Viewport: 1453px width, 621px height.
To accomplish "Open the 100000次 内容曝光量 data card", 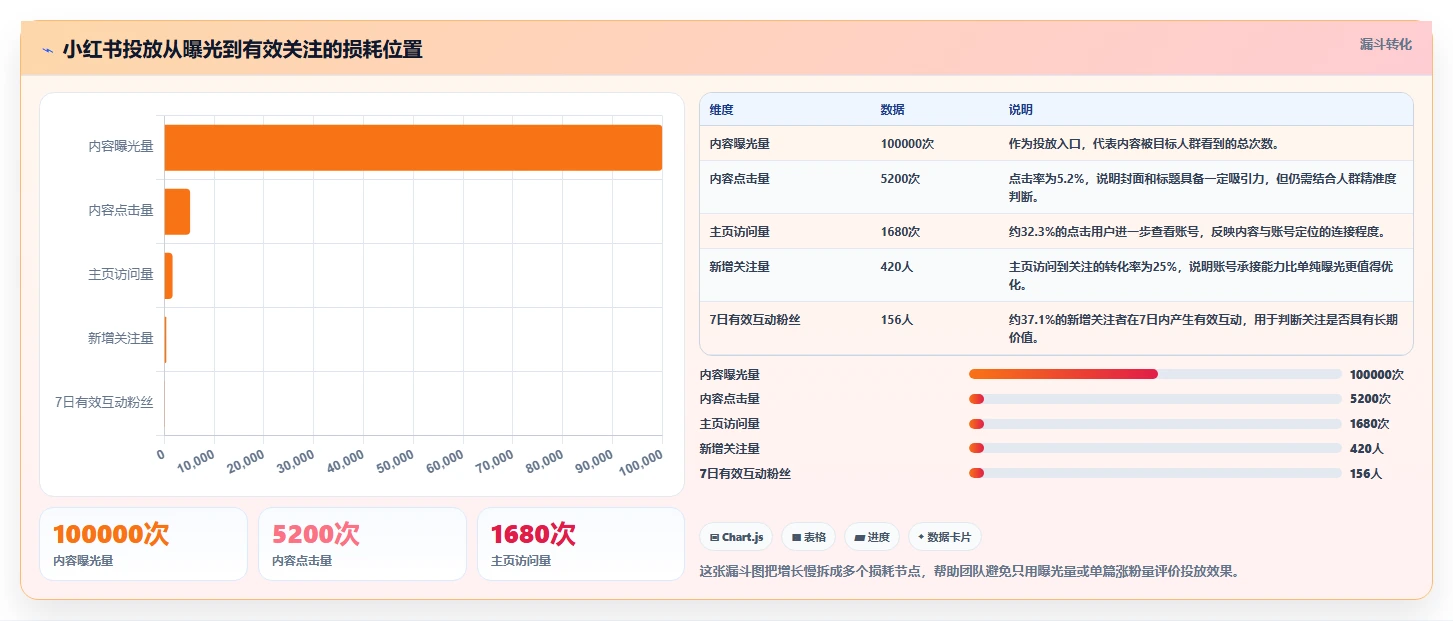I will click(x=143, y=544).
